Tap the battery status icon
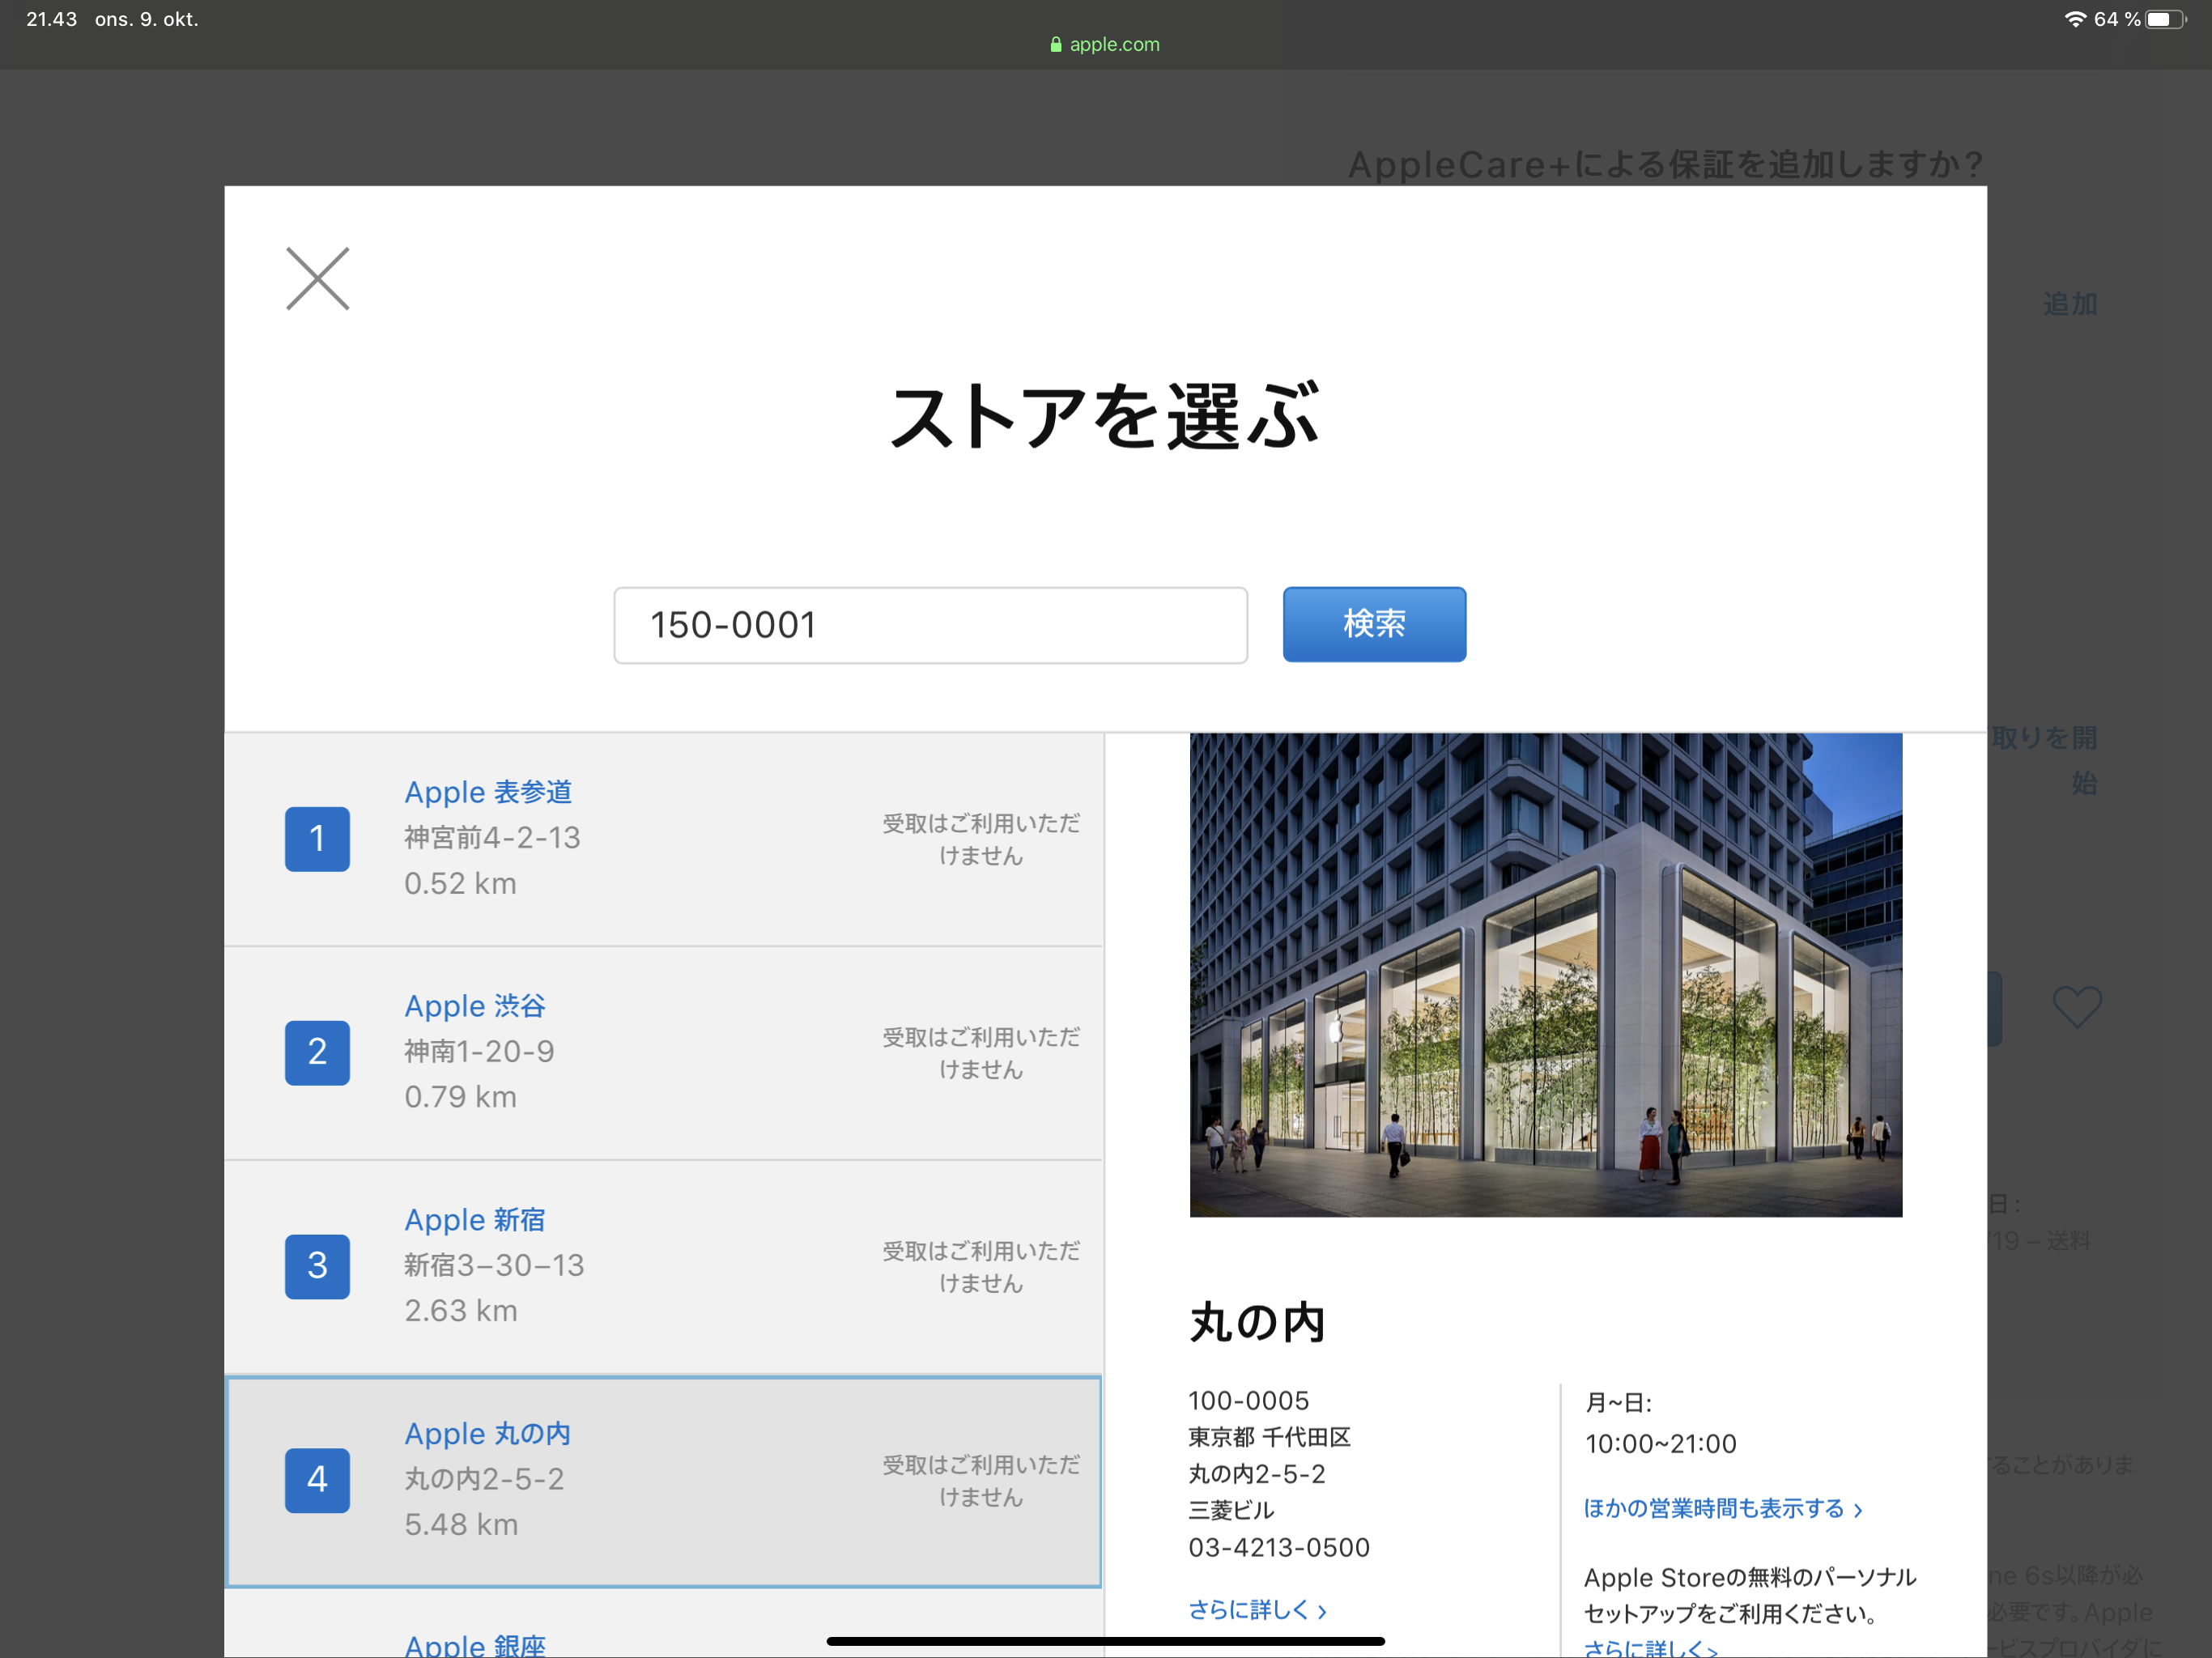2212x1658 pixels. pos(2166,19)
